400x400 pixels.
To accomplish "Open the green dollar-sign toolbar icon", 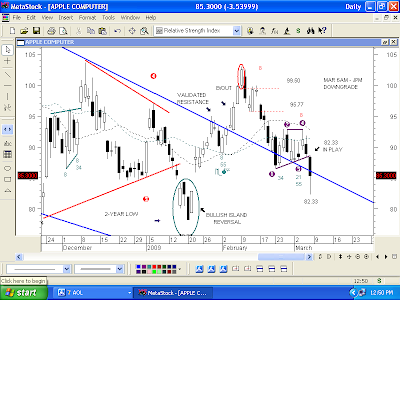I will tap(298, 31).
